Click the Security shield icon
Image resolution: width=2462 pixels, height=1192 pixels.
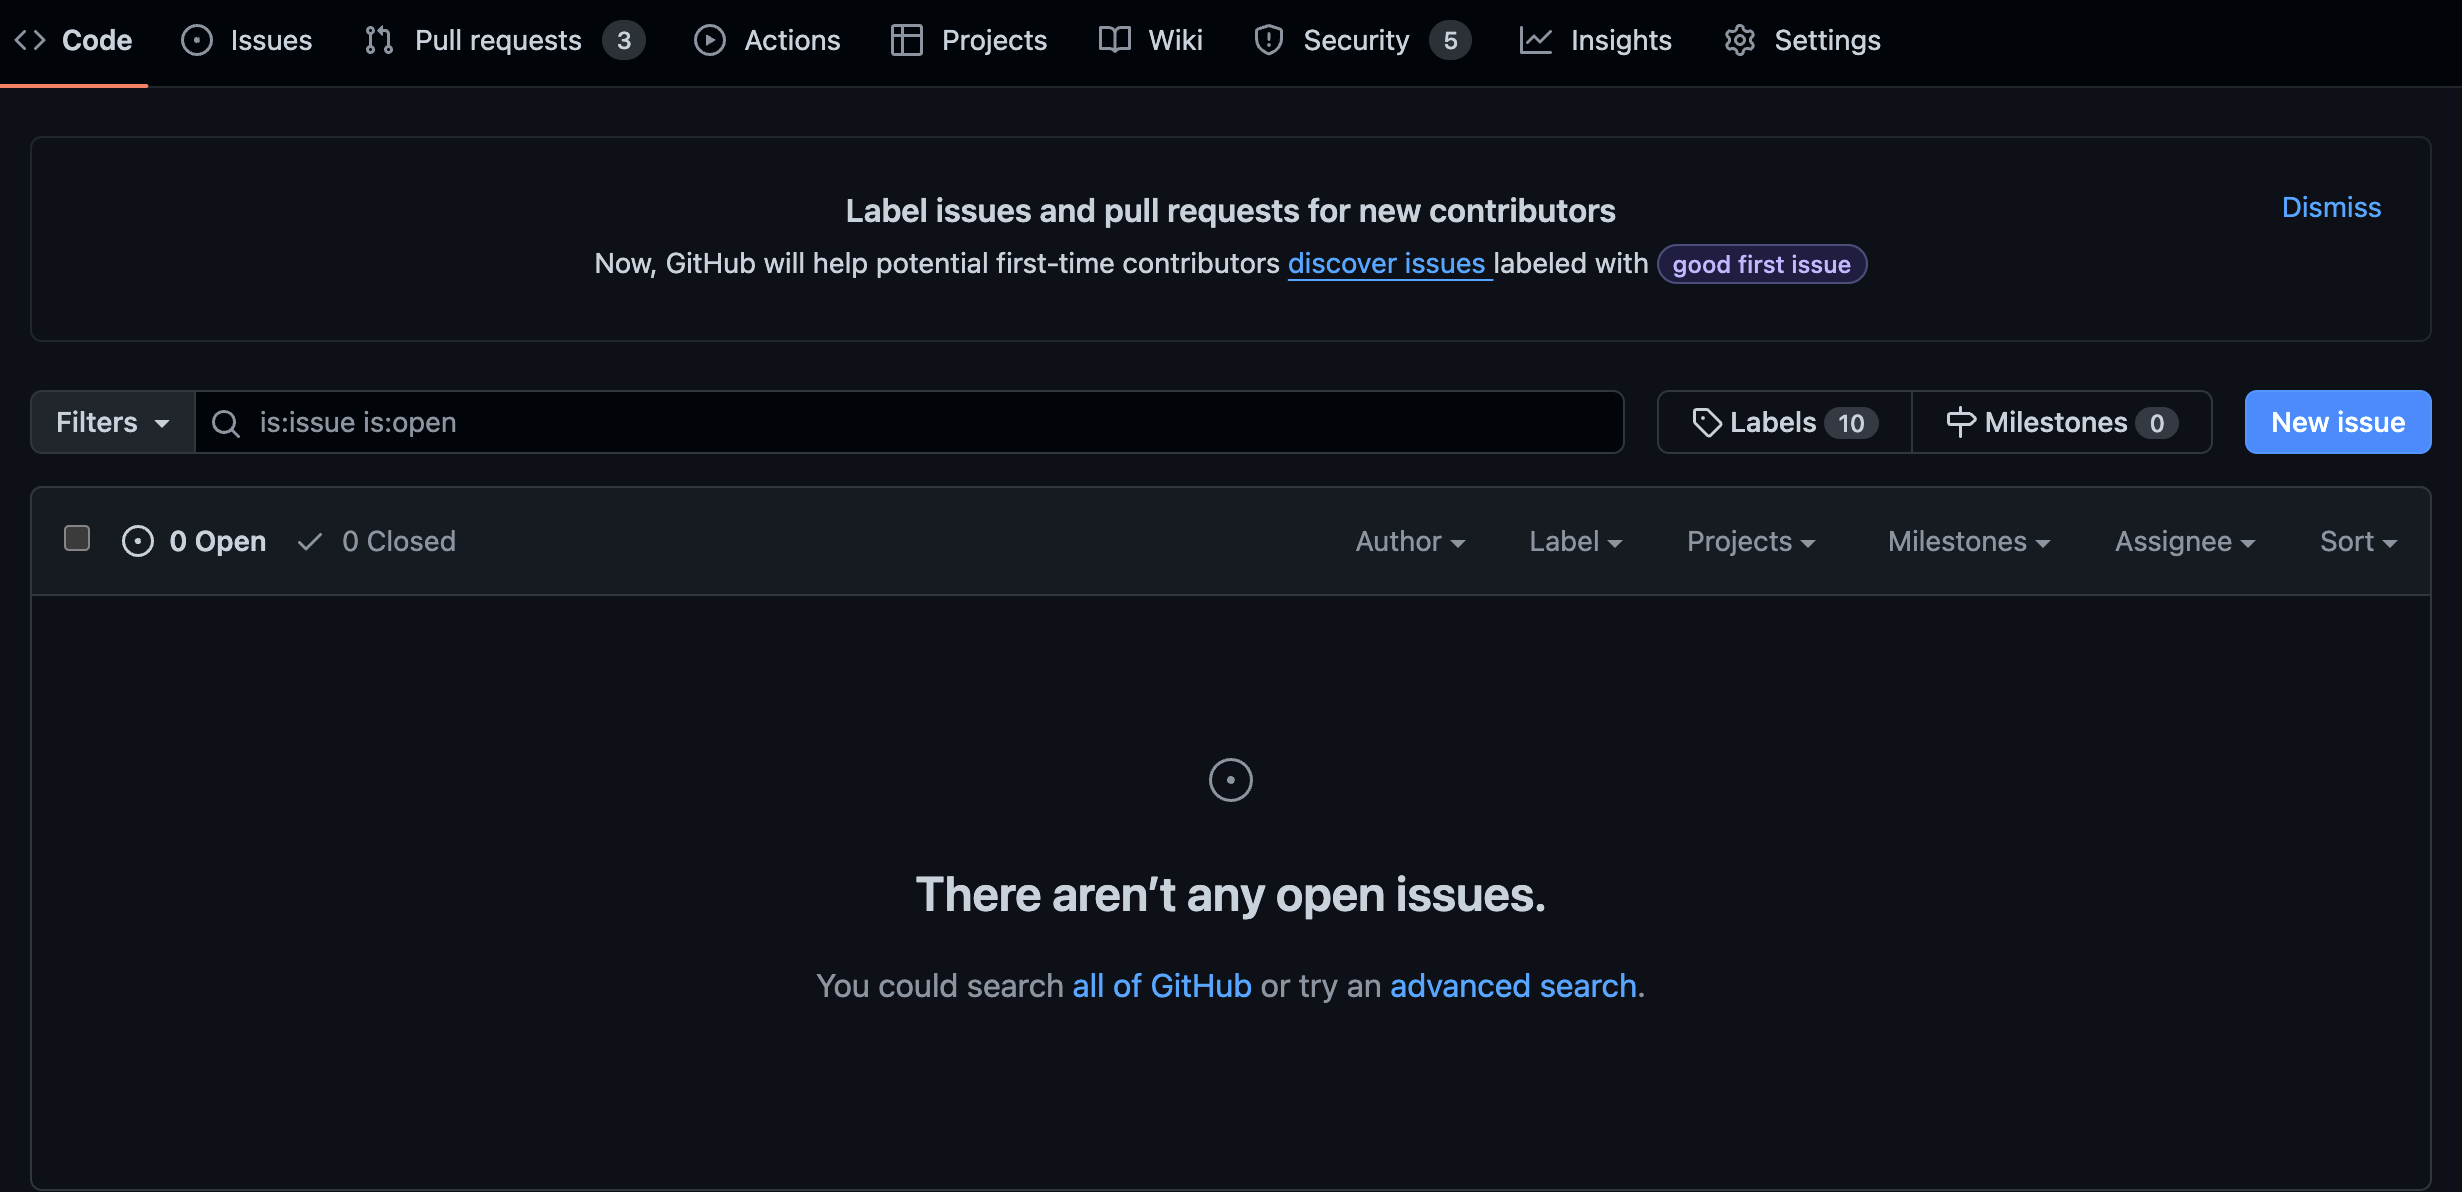[x=1269, y=40]
